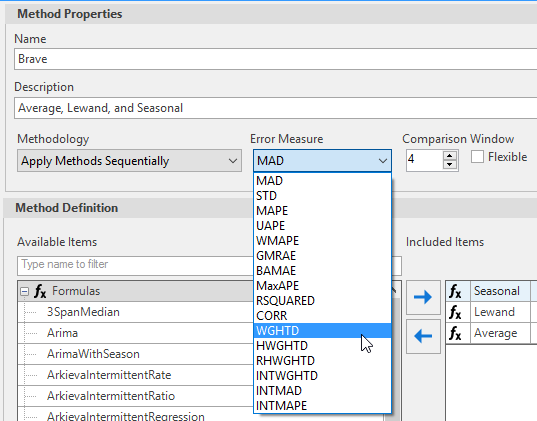Enable the Flexible checkbox
537x421 pixels.
pyautogui.click(x=477, y=157)
